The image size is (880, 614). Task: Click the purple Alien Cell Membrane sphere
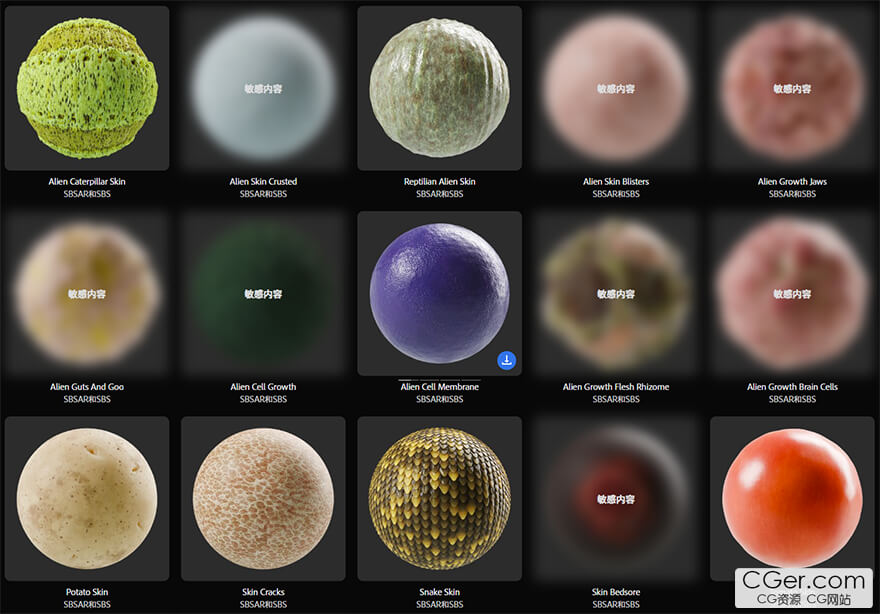coord(439,293)
